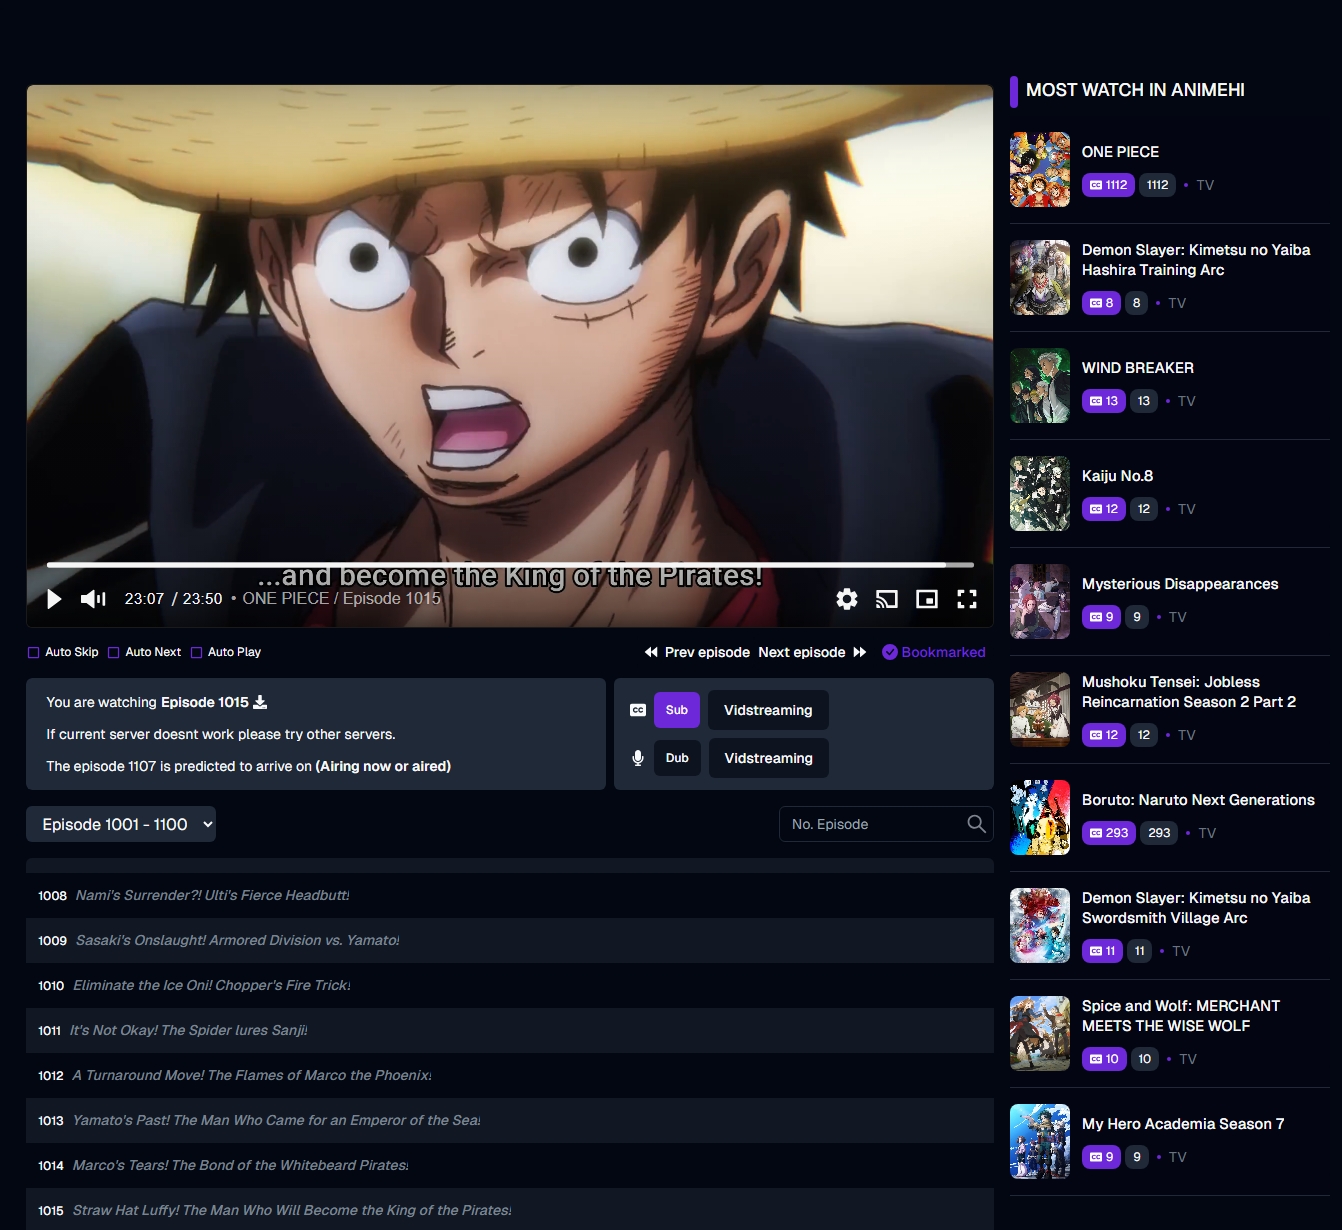Enter fullscreen video mode
The height and width of the screenshot is (1230, 1342).
pyautogui.click(x=967, y=599)
